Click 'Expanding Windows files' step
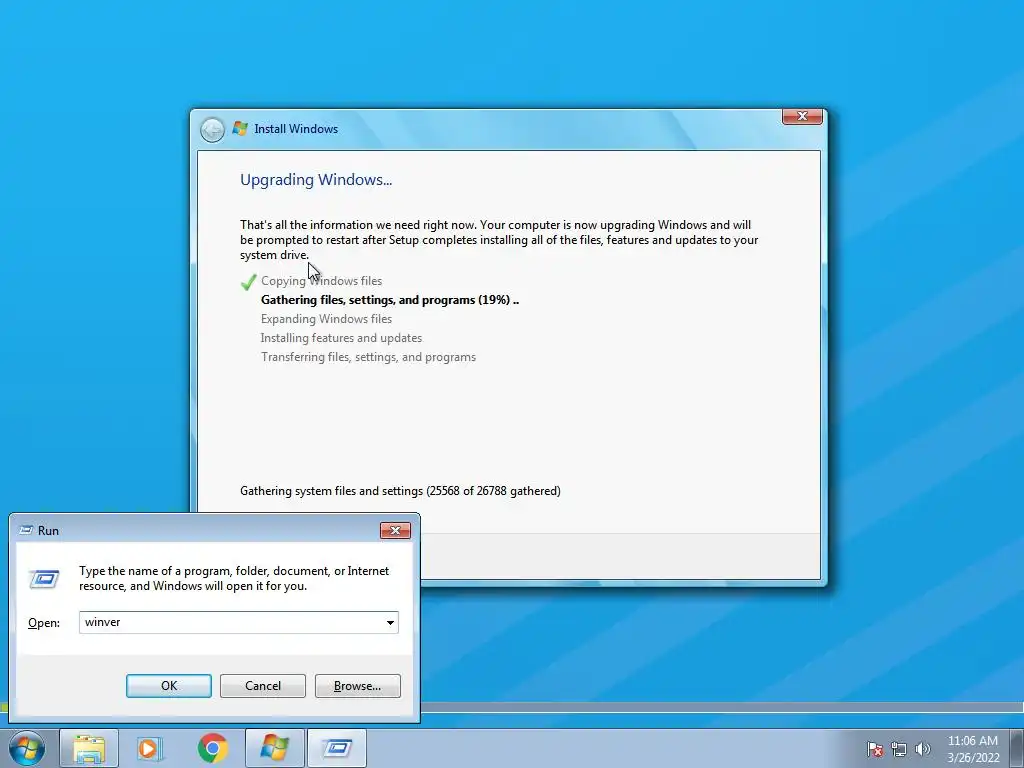The height and width of the screenshot is (768, 1024). [x=327, y=319]
